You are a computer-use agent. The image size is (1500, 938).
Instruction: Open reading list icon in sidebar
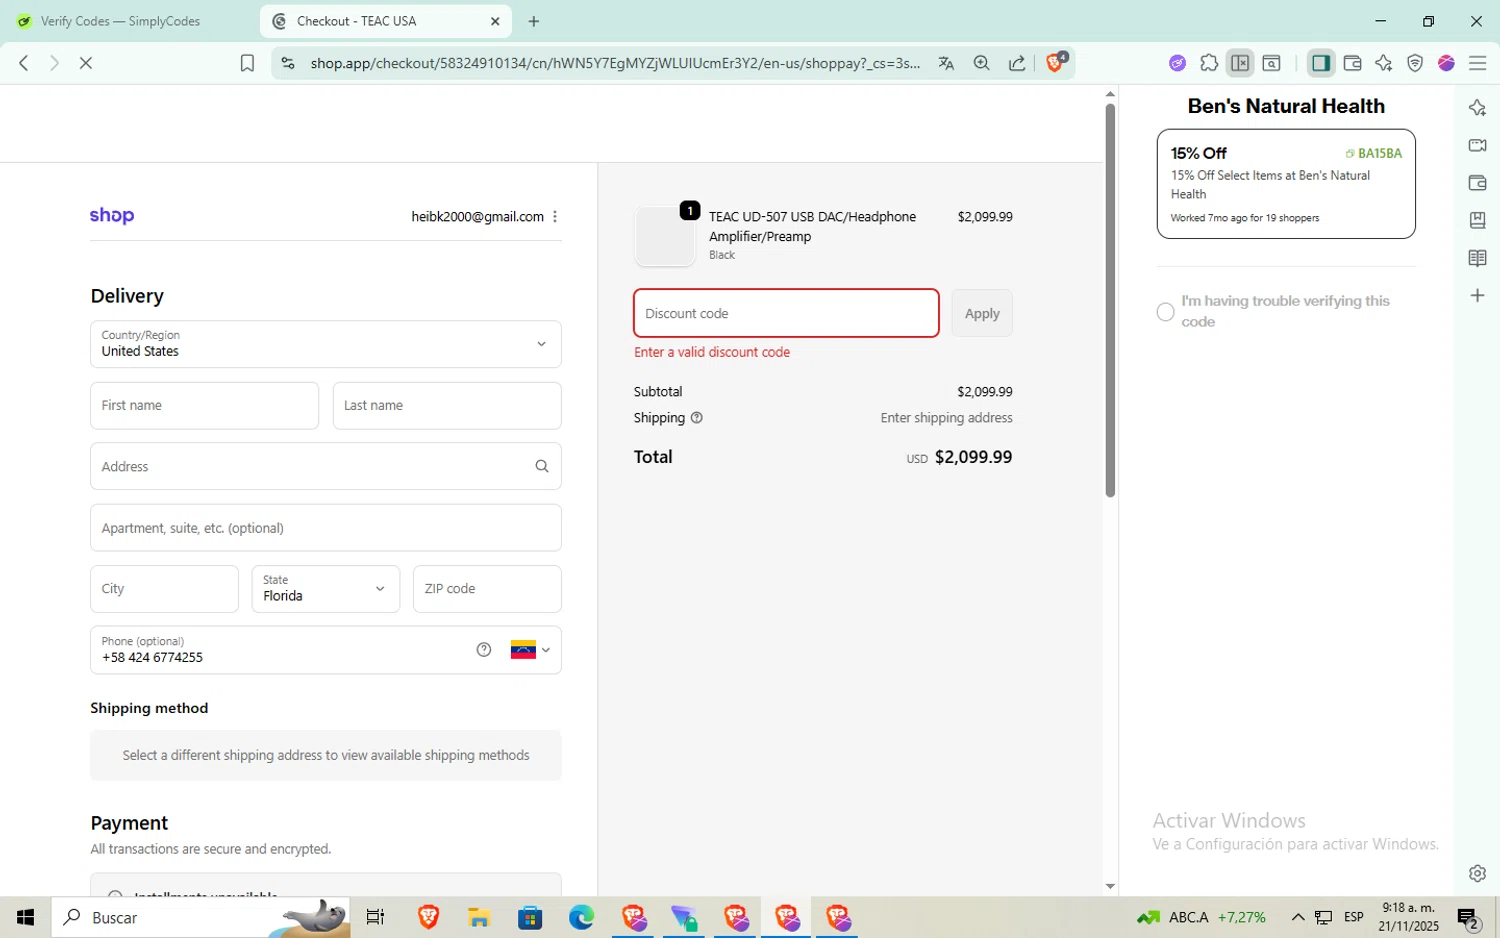coord(1477,258)
